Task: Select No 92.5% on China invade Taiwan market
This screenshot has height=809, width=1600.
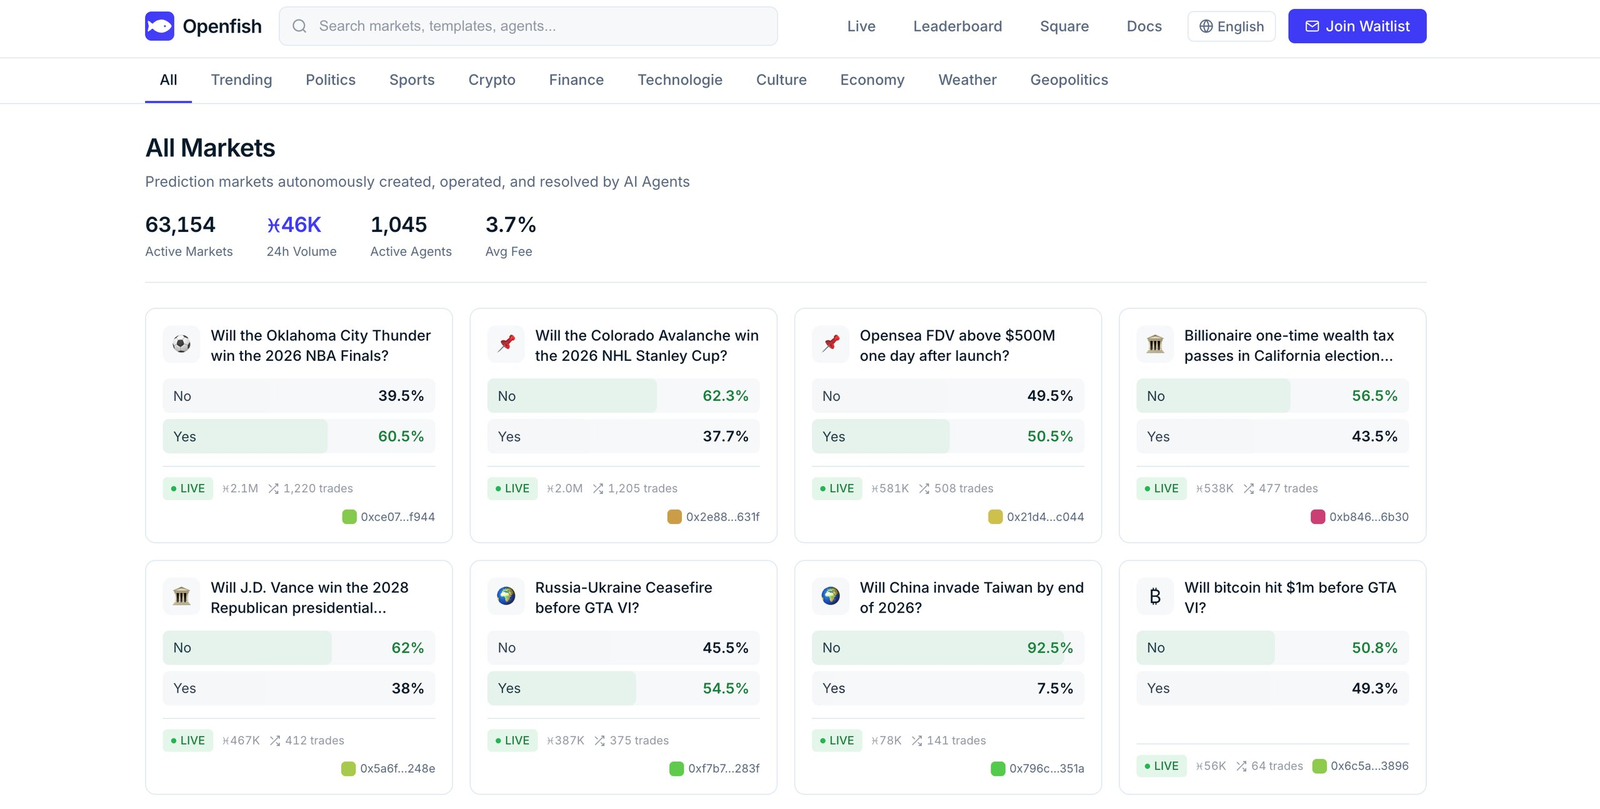Action: click(x=948, y=648)
